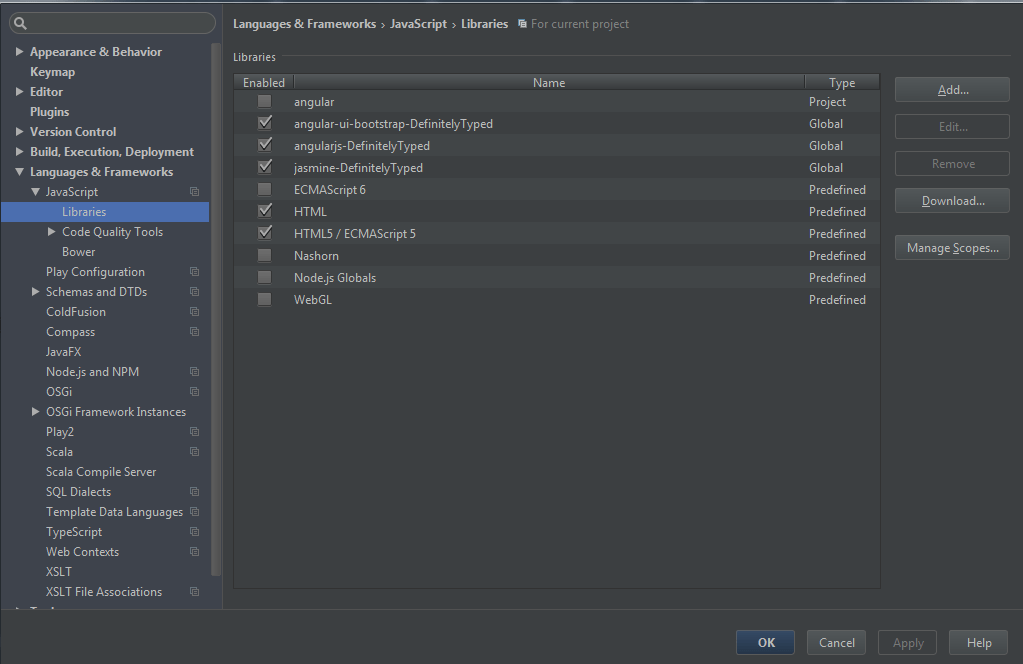Click project-level icon beside TypeScript row
1023x664 pixels.
pos(194,532)
